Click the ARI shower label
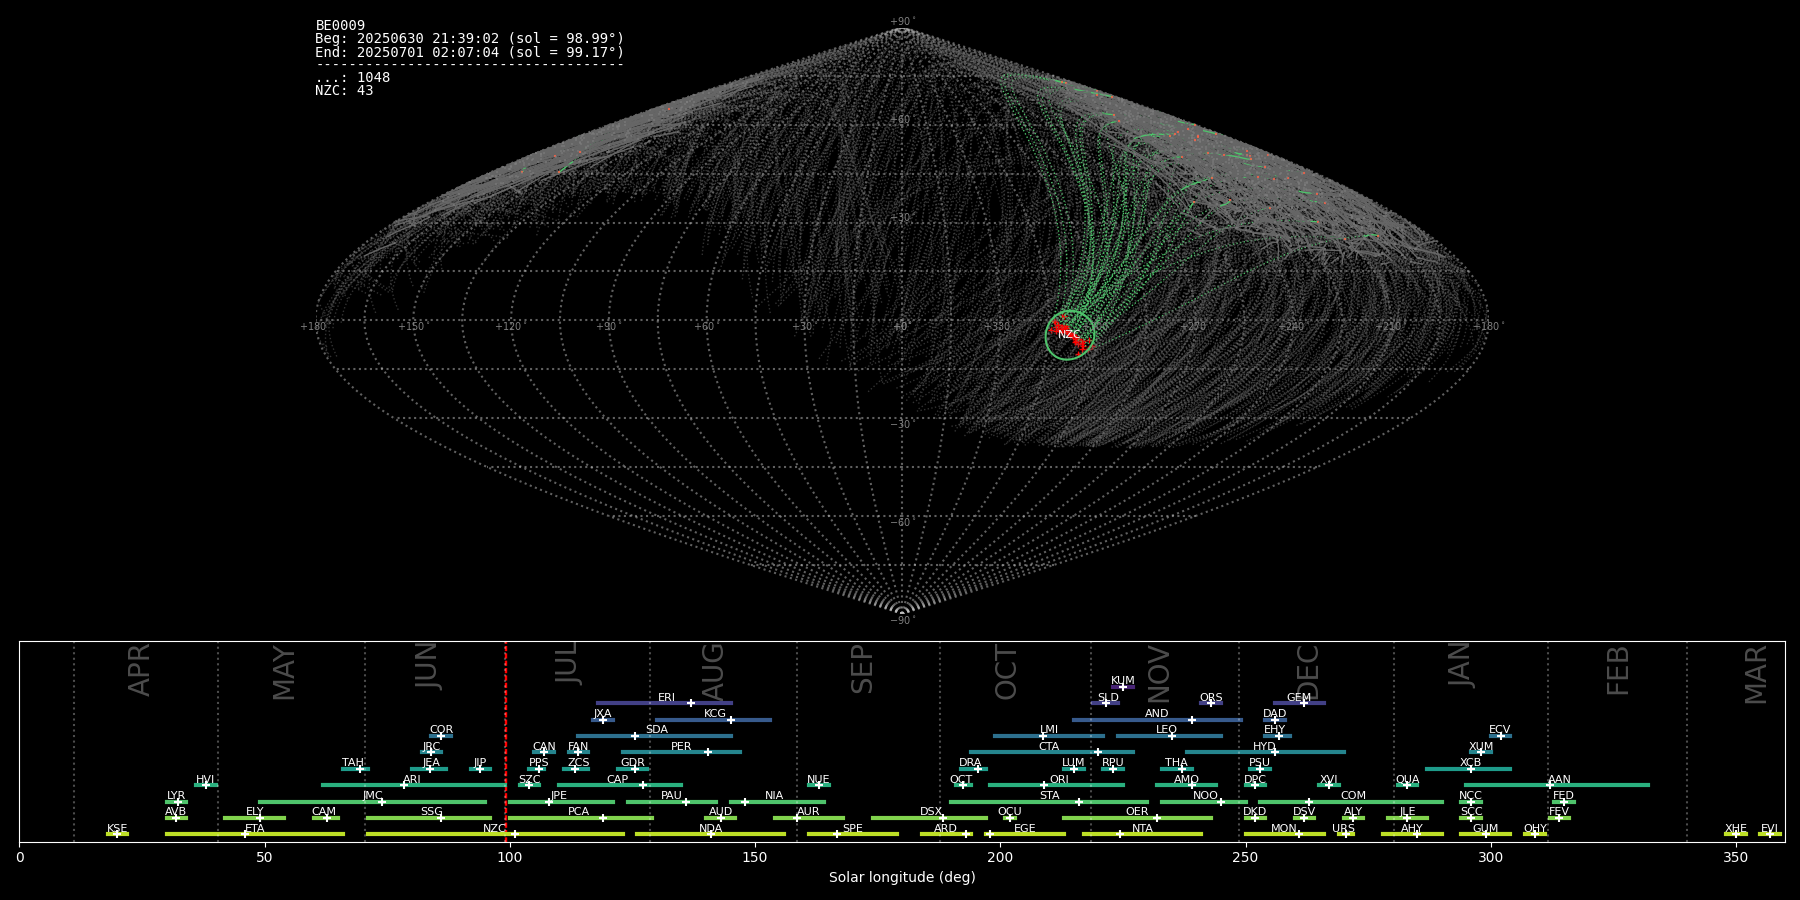The image size is (1800, 900). coord(412,780)
